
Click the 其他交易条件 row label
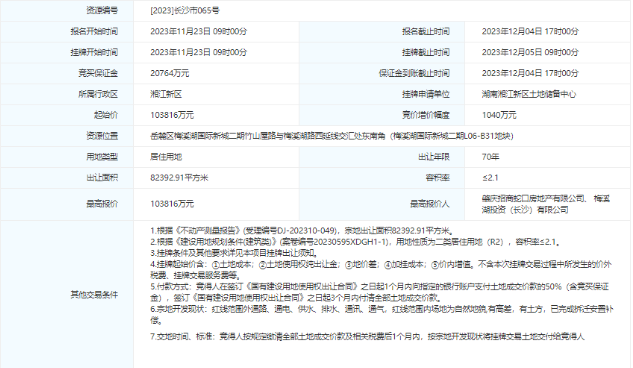pos(94,295)
